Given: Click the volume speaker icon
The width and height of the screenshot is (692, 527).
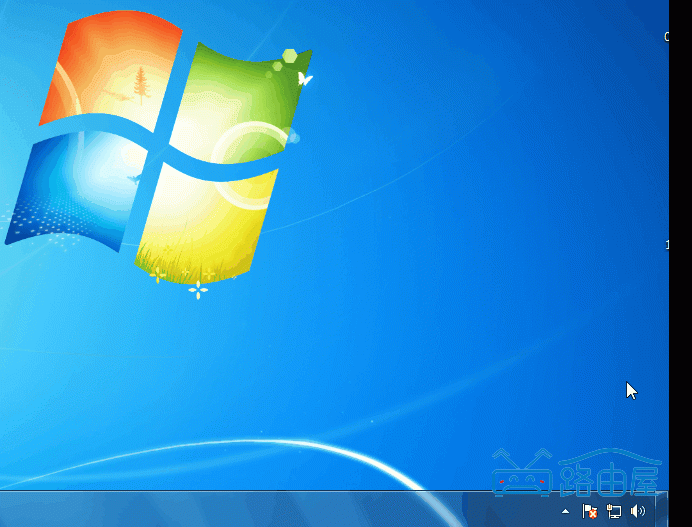Looking at the screenshot, I should point(637,511).
